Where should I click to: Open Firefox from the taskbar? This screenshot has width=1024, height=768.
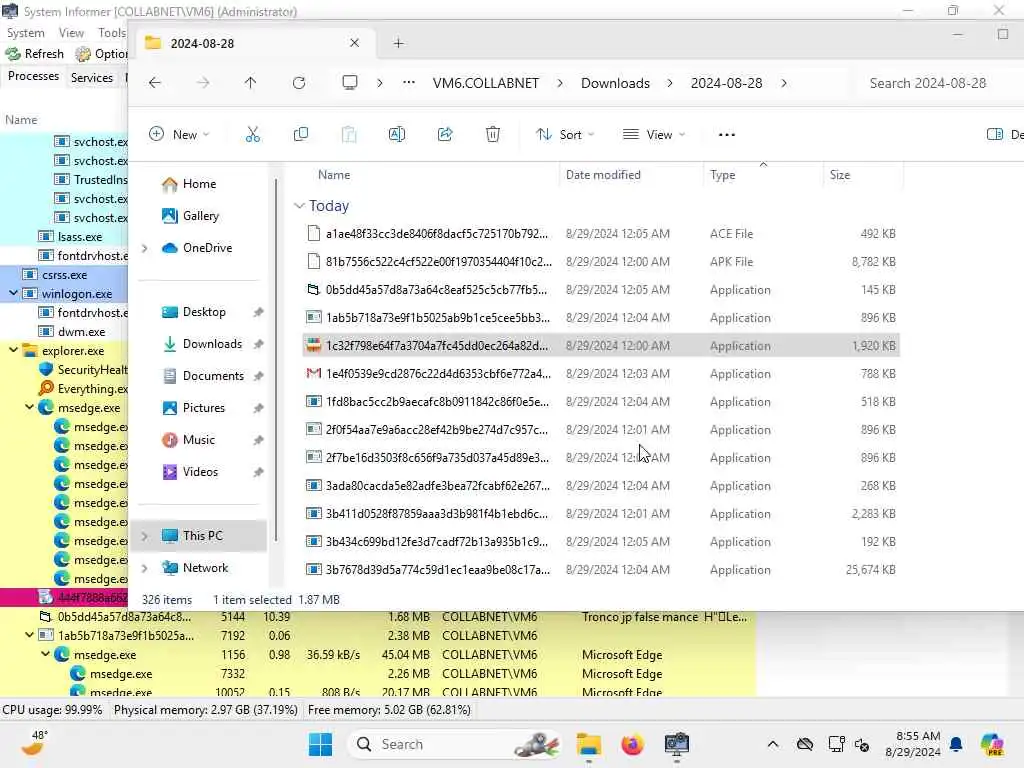(632, 744)
